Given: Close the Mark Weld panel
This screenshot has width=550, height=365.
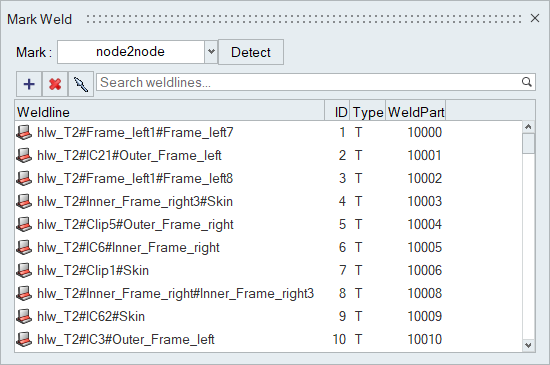Looking at the screenshot, I should pos(535,18).
